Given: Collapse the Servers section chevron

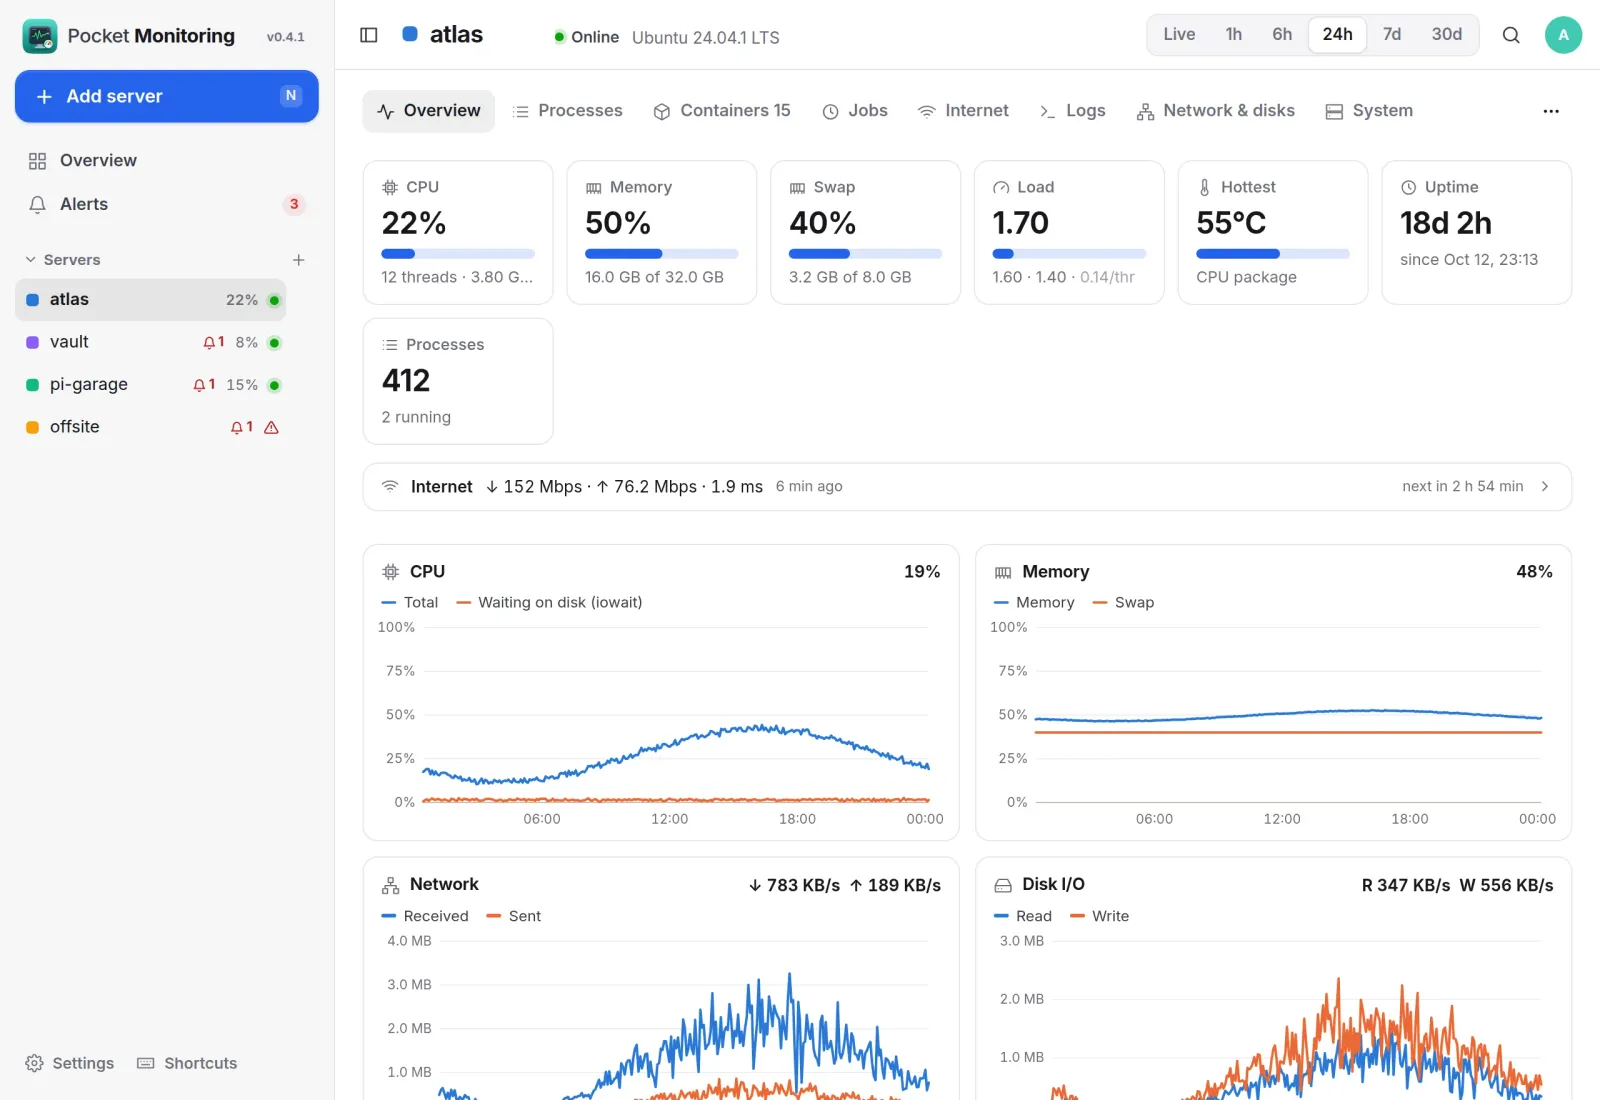Looking at the screenshot, I should (30, 260).
